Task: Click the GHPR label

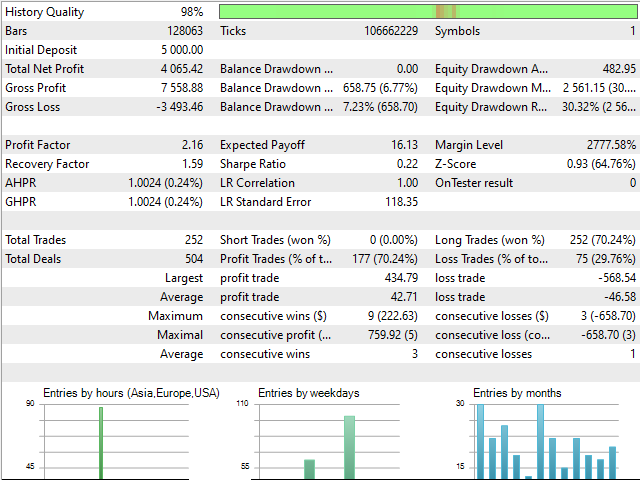Action: tap(20, 202)
